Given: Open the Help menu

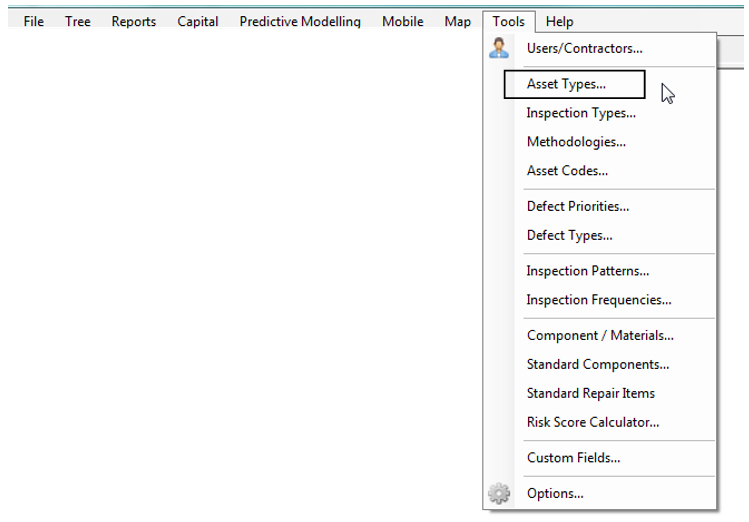Looking at the screenshot, I should pyautogui.click(x=560, y=21).
